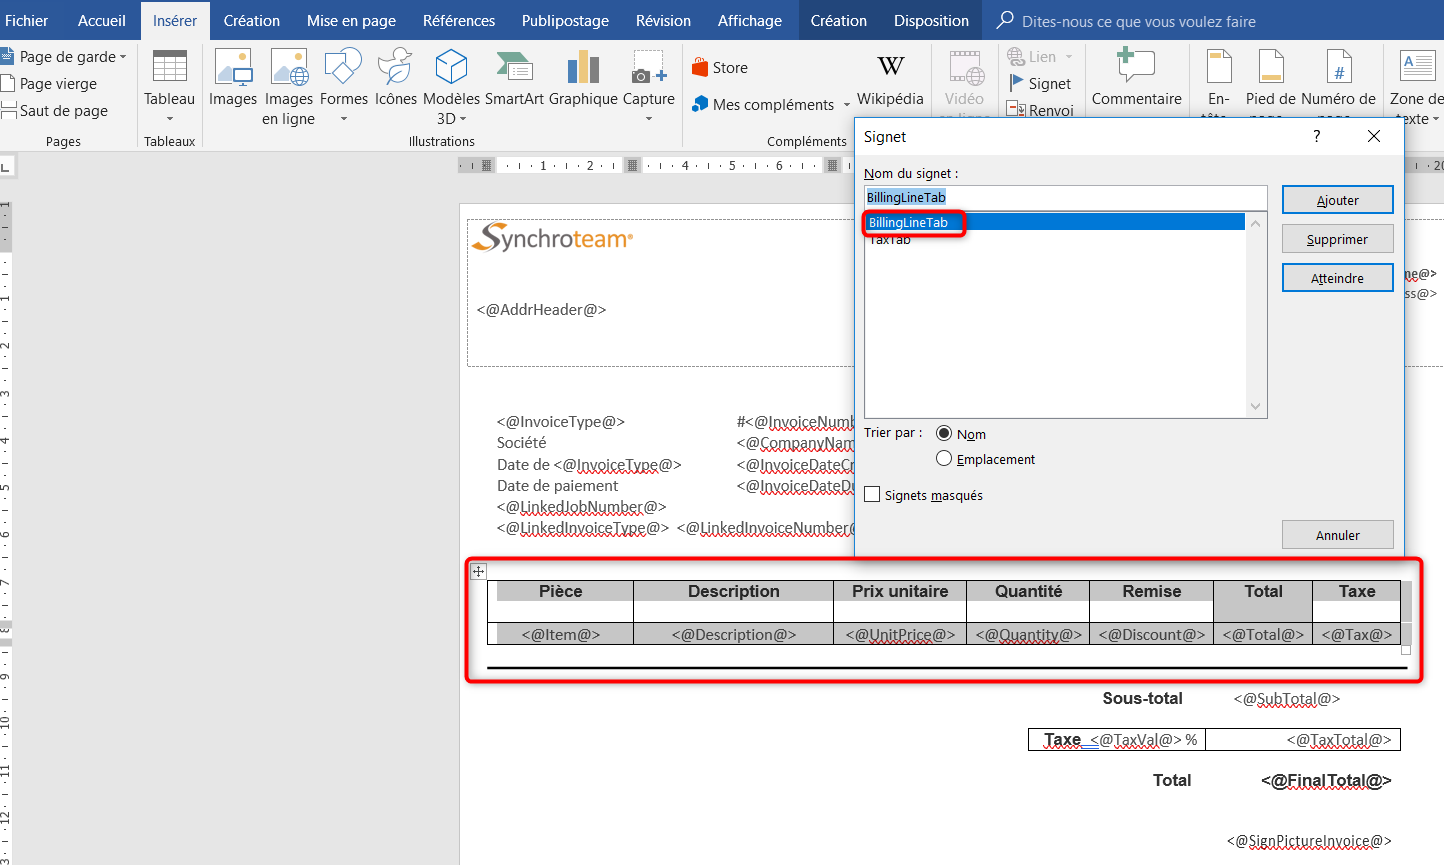Insert a Saut de page

pos(55,111)
